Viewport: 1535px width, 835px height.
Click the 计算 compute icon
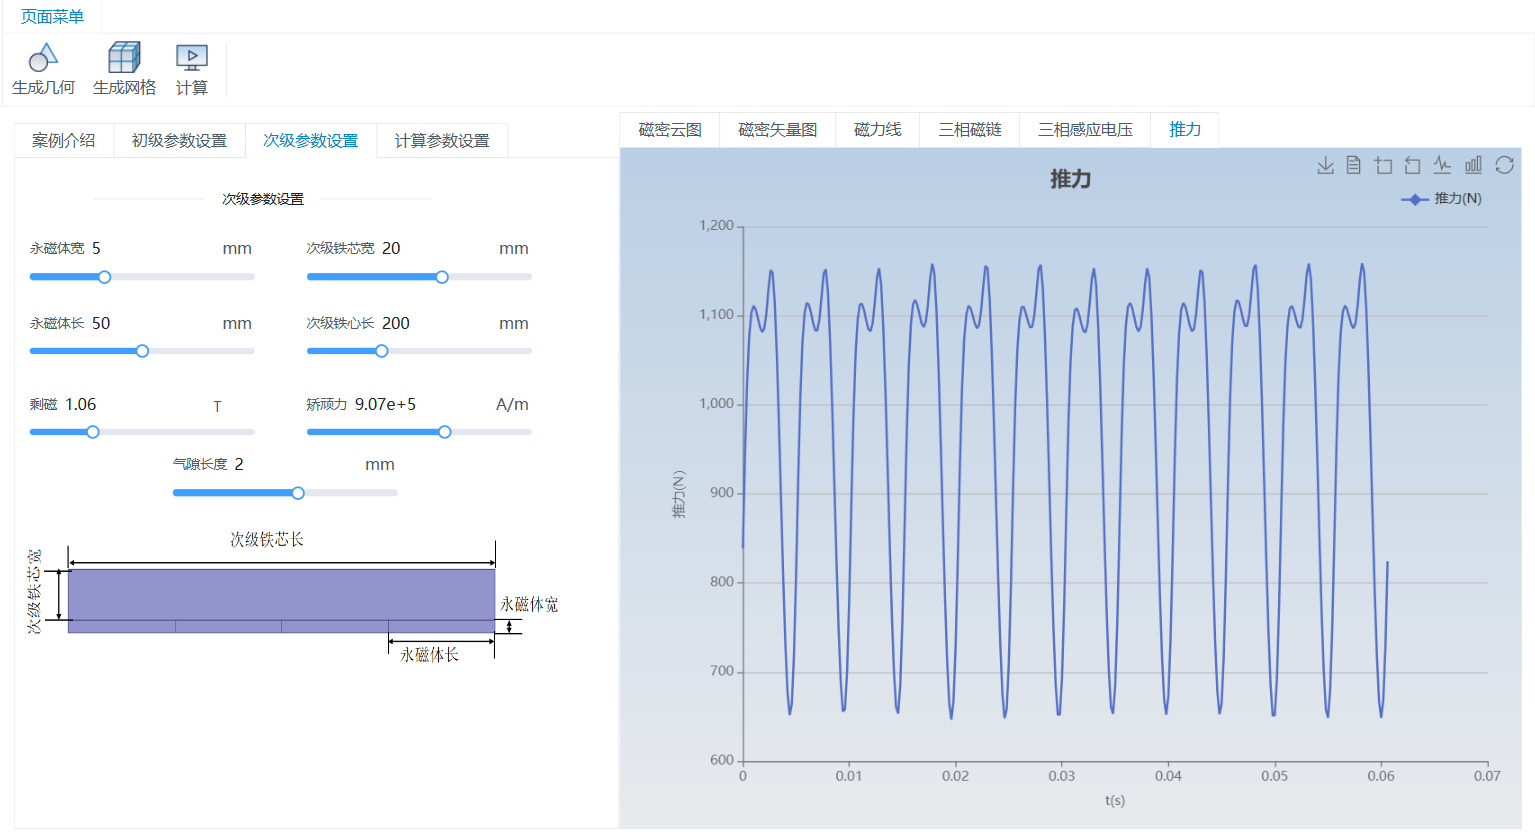[x=191, y=58]
